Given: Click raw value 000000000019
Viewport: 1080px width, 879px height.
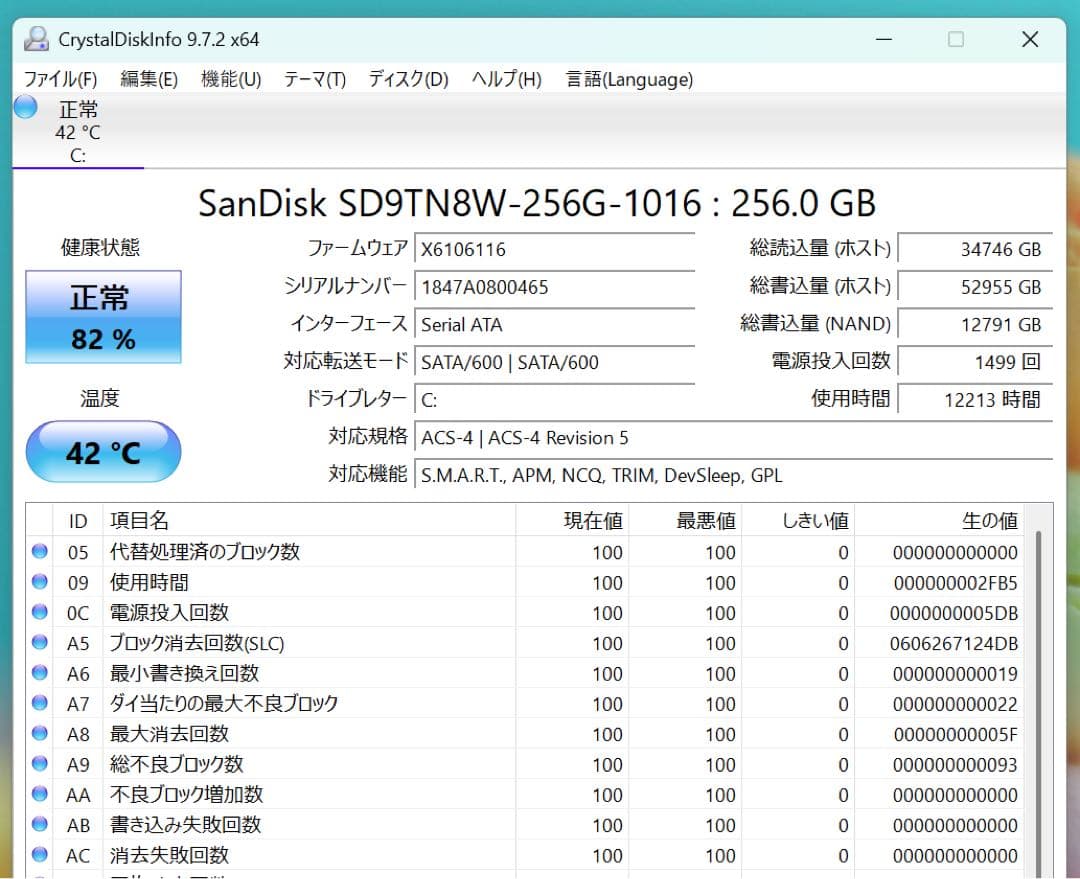Looking at the screenshot, I should pyautogui.click(x=955, y=674).
